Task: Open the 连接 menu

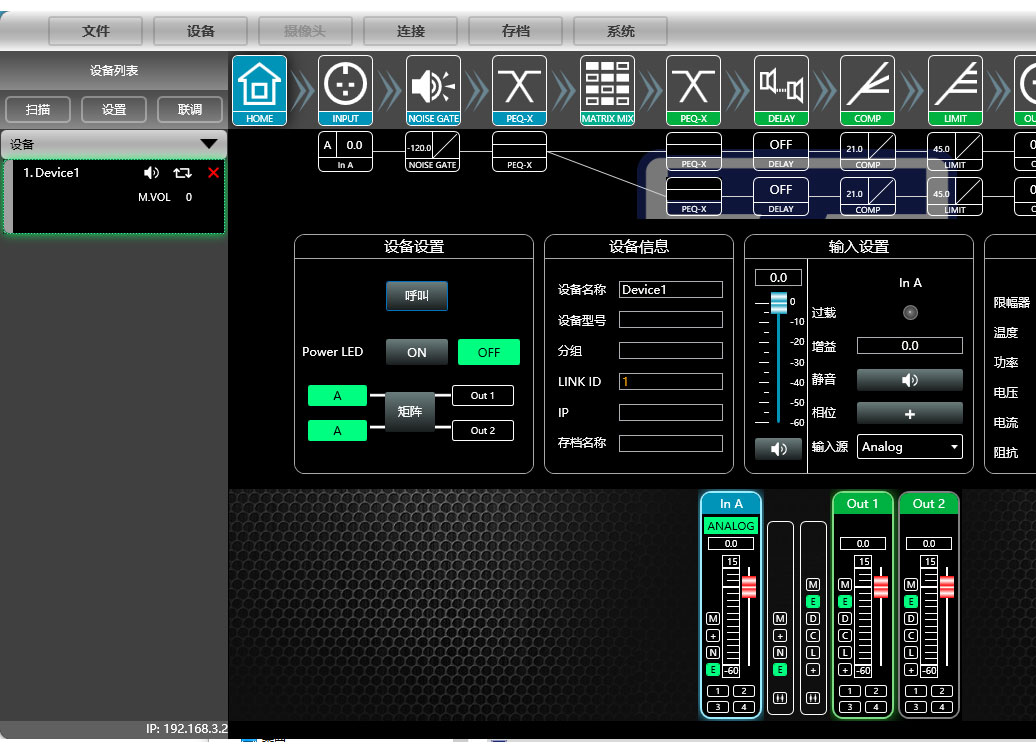Action: pos(410,31)
